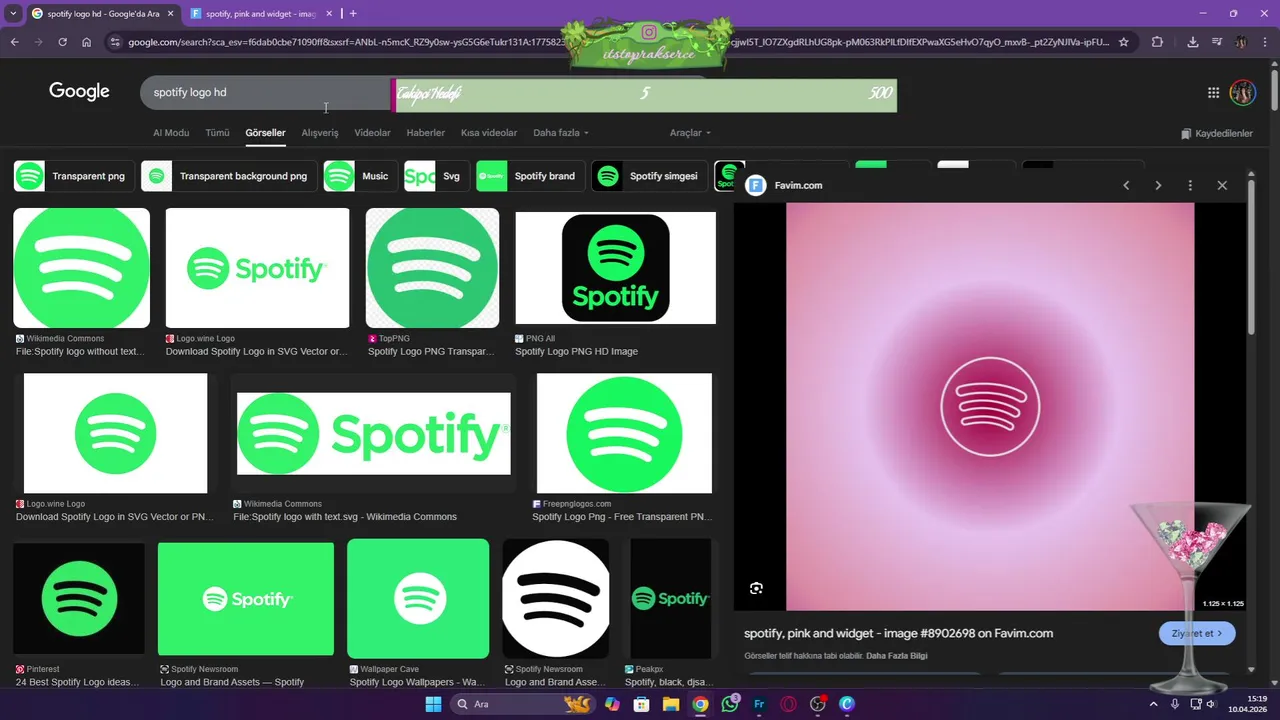Open OBS Studio from the taskbar
The height and width of the screenshot is (720, 1280).
click(x=818, y=704)
